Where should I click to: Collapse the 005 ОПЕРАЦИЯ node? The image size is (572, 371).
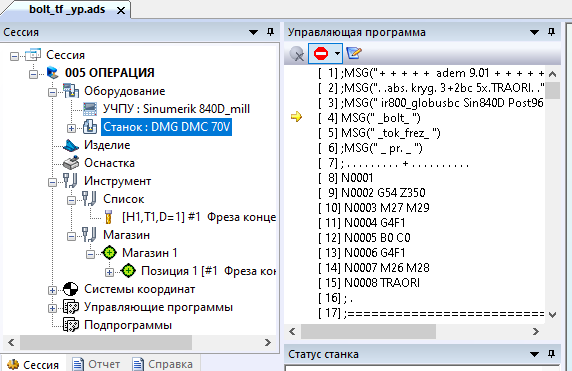point(33,74)
